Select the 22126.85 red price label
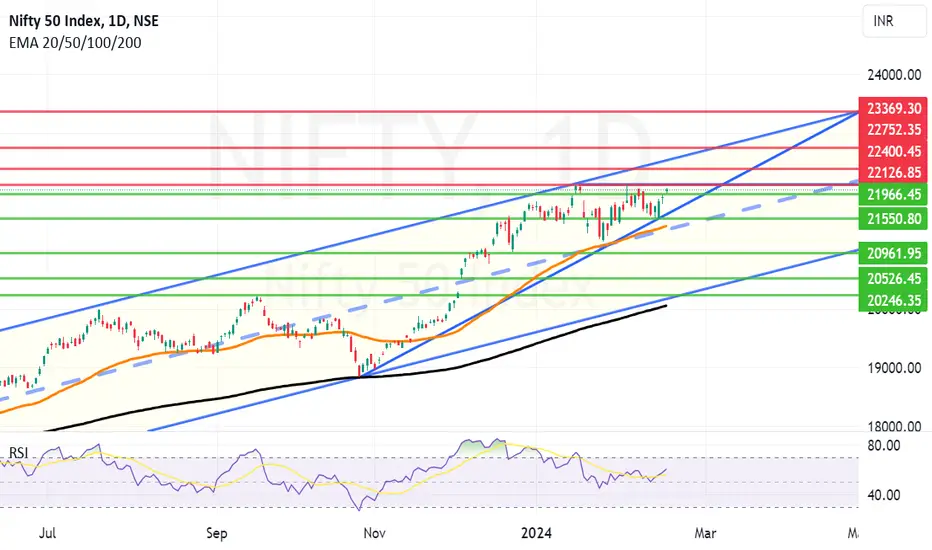The width and height of the screenshot is (932, 550). tap(893, 172)
